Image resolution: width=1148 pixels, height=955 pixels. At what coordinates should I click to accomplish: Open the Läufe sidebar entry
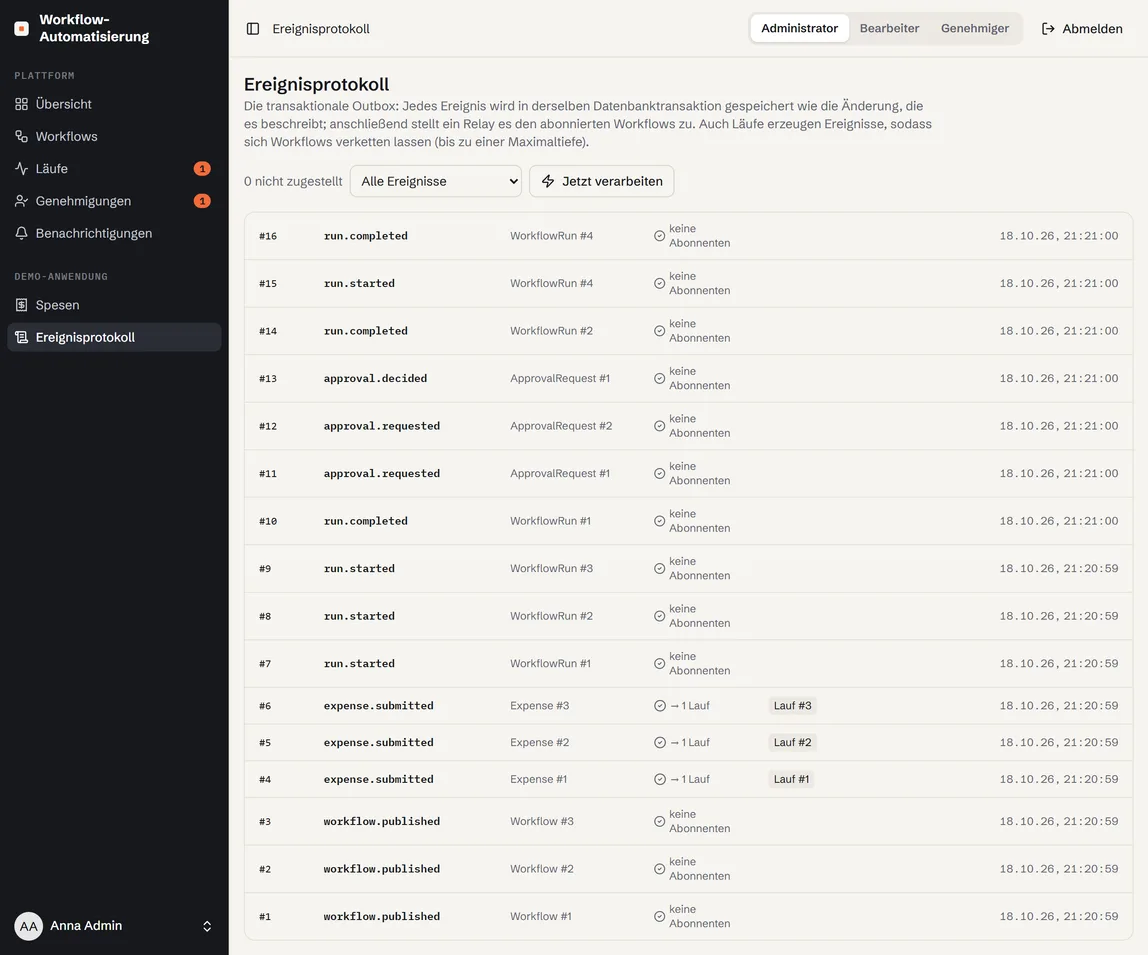point(114,168)
